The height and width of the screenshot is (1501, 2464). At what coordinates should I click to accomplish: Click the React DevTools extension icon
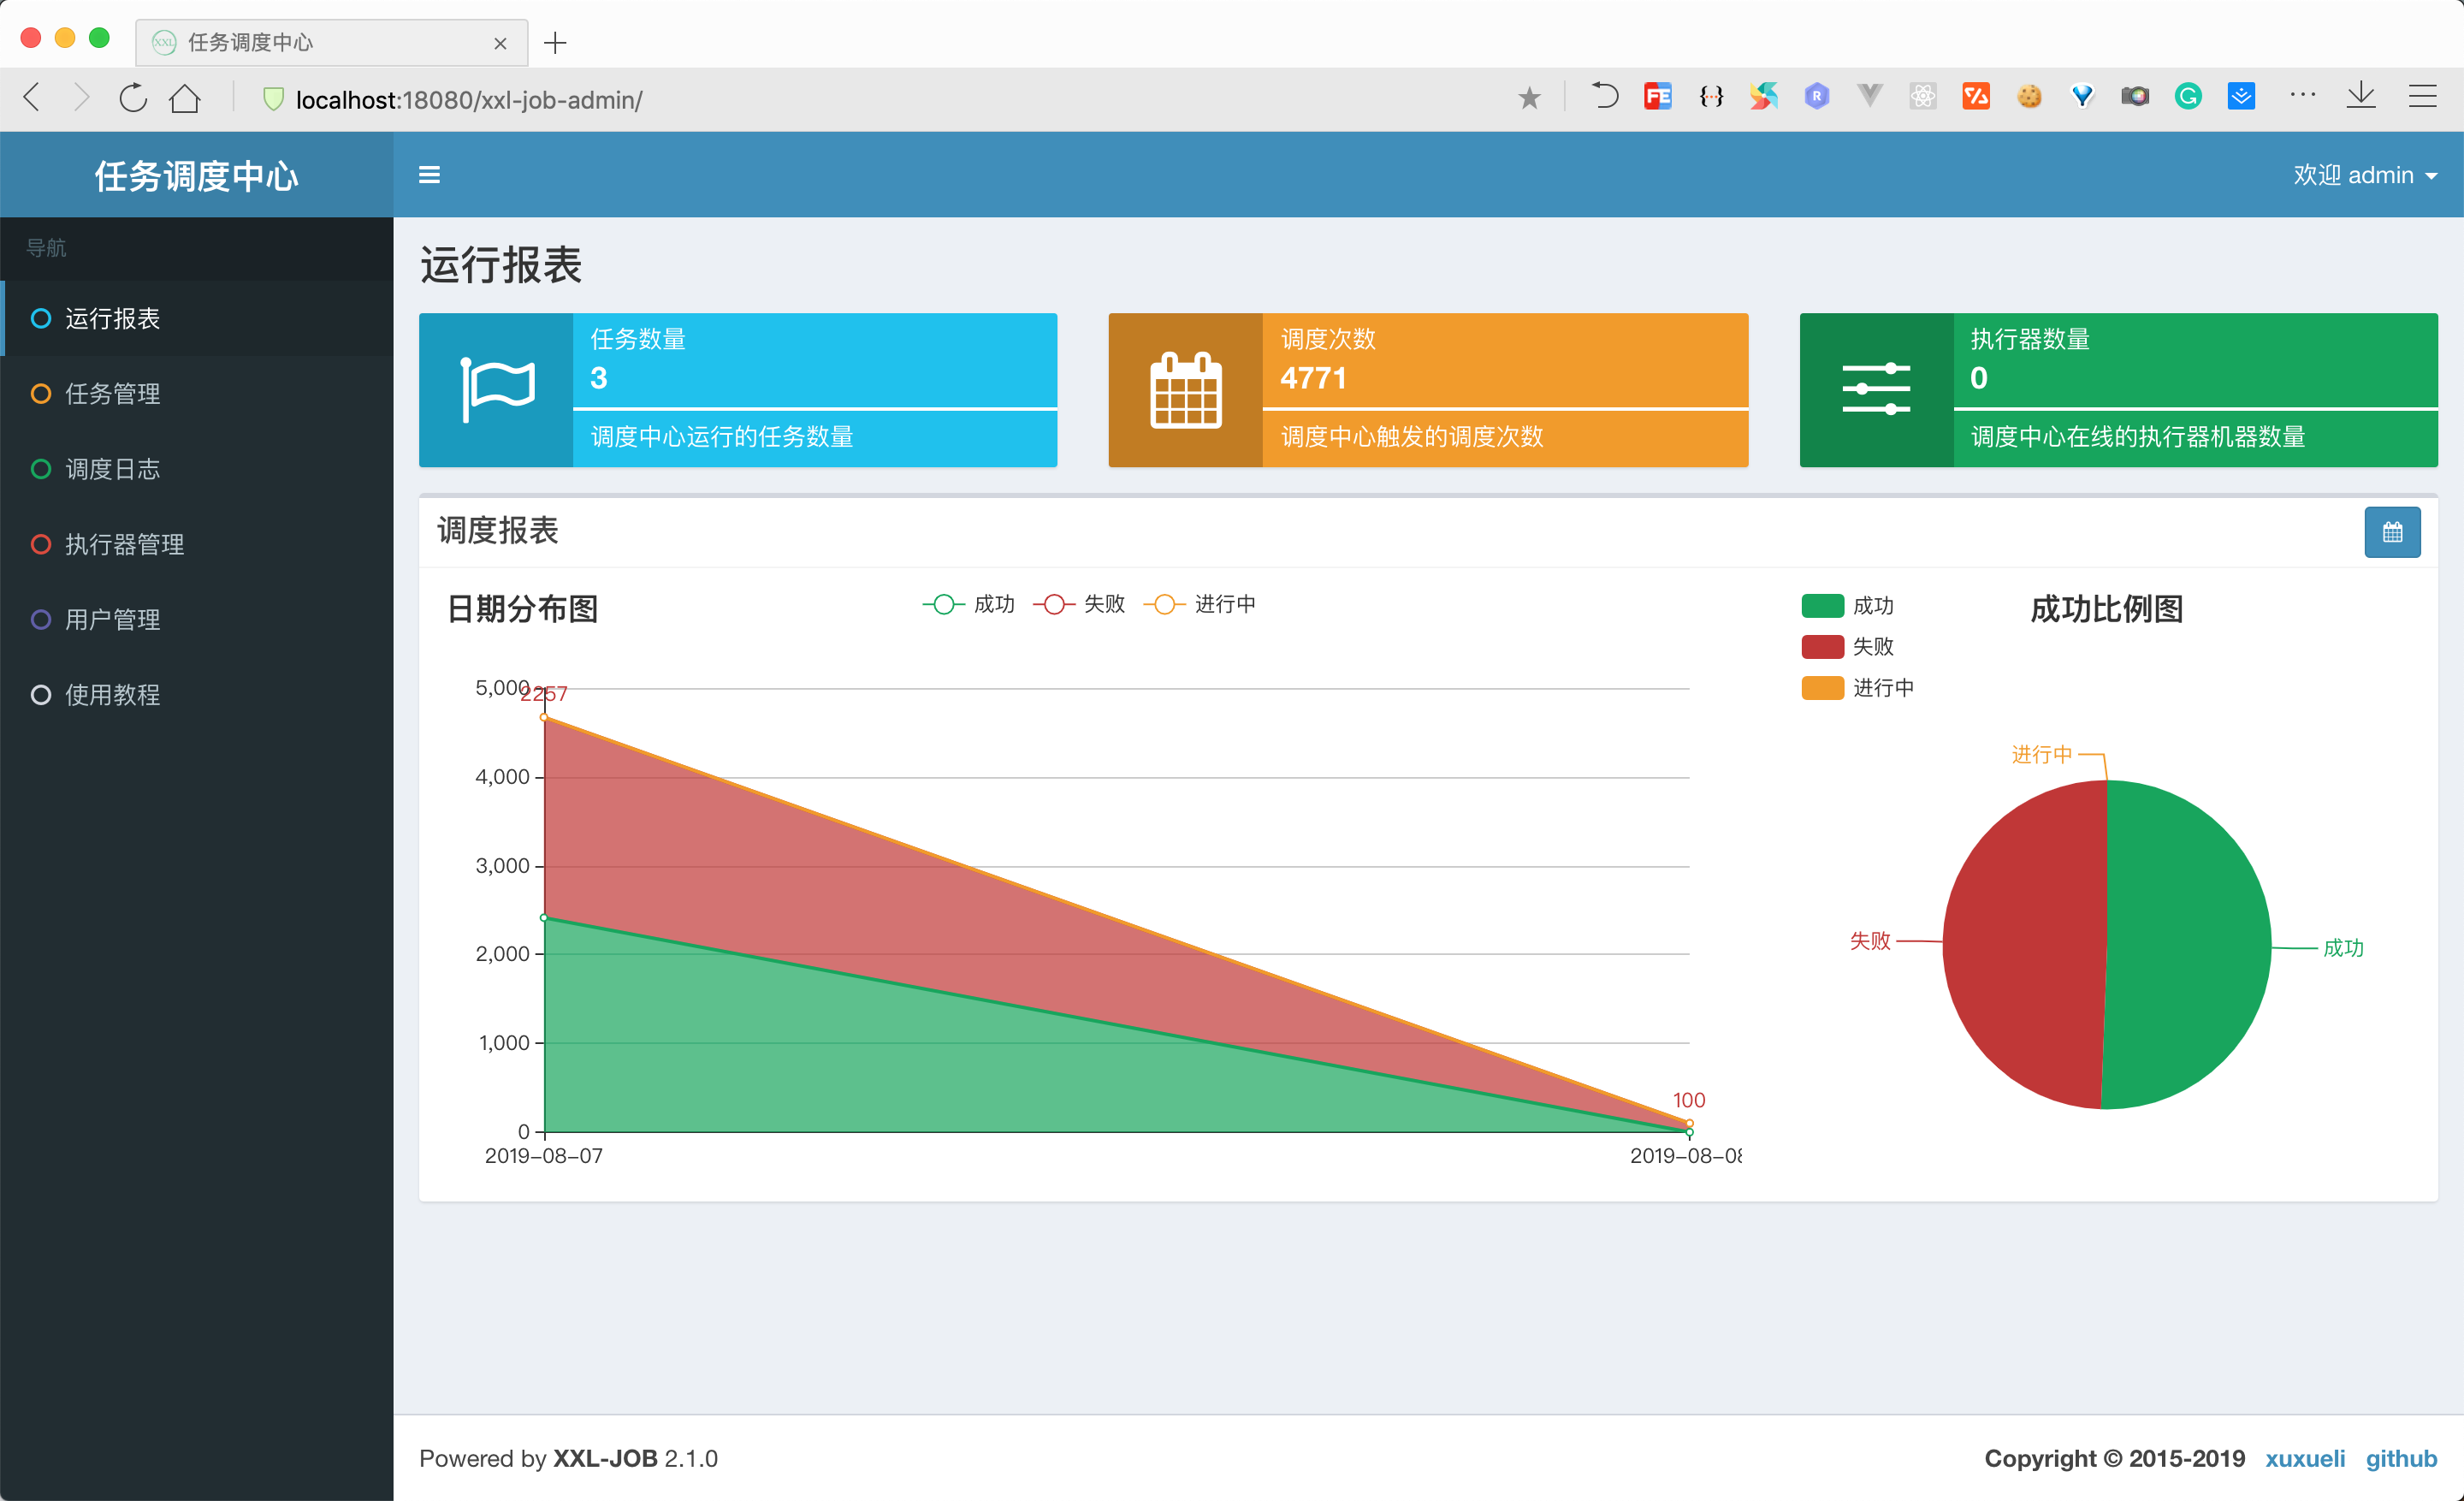(x=1922, y=96)
